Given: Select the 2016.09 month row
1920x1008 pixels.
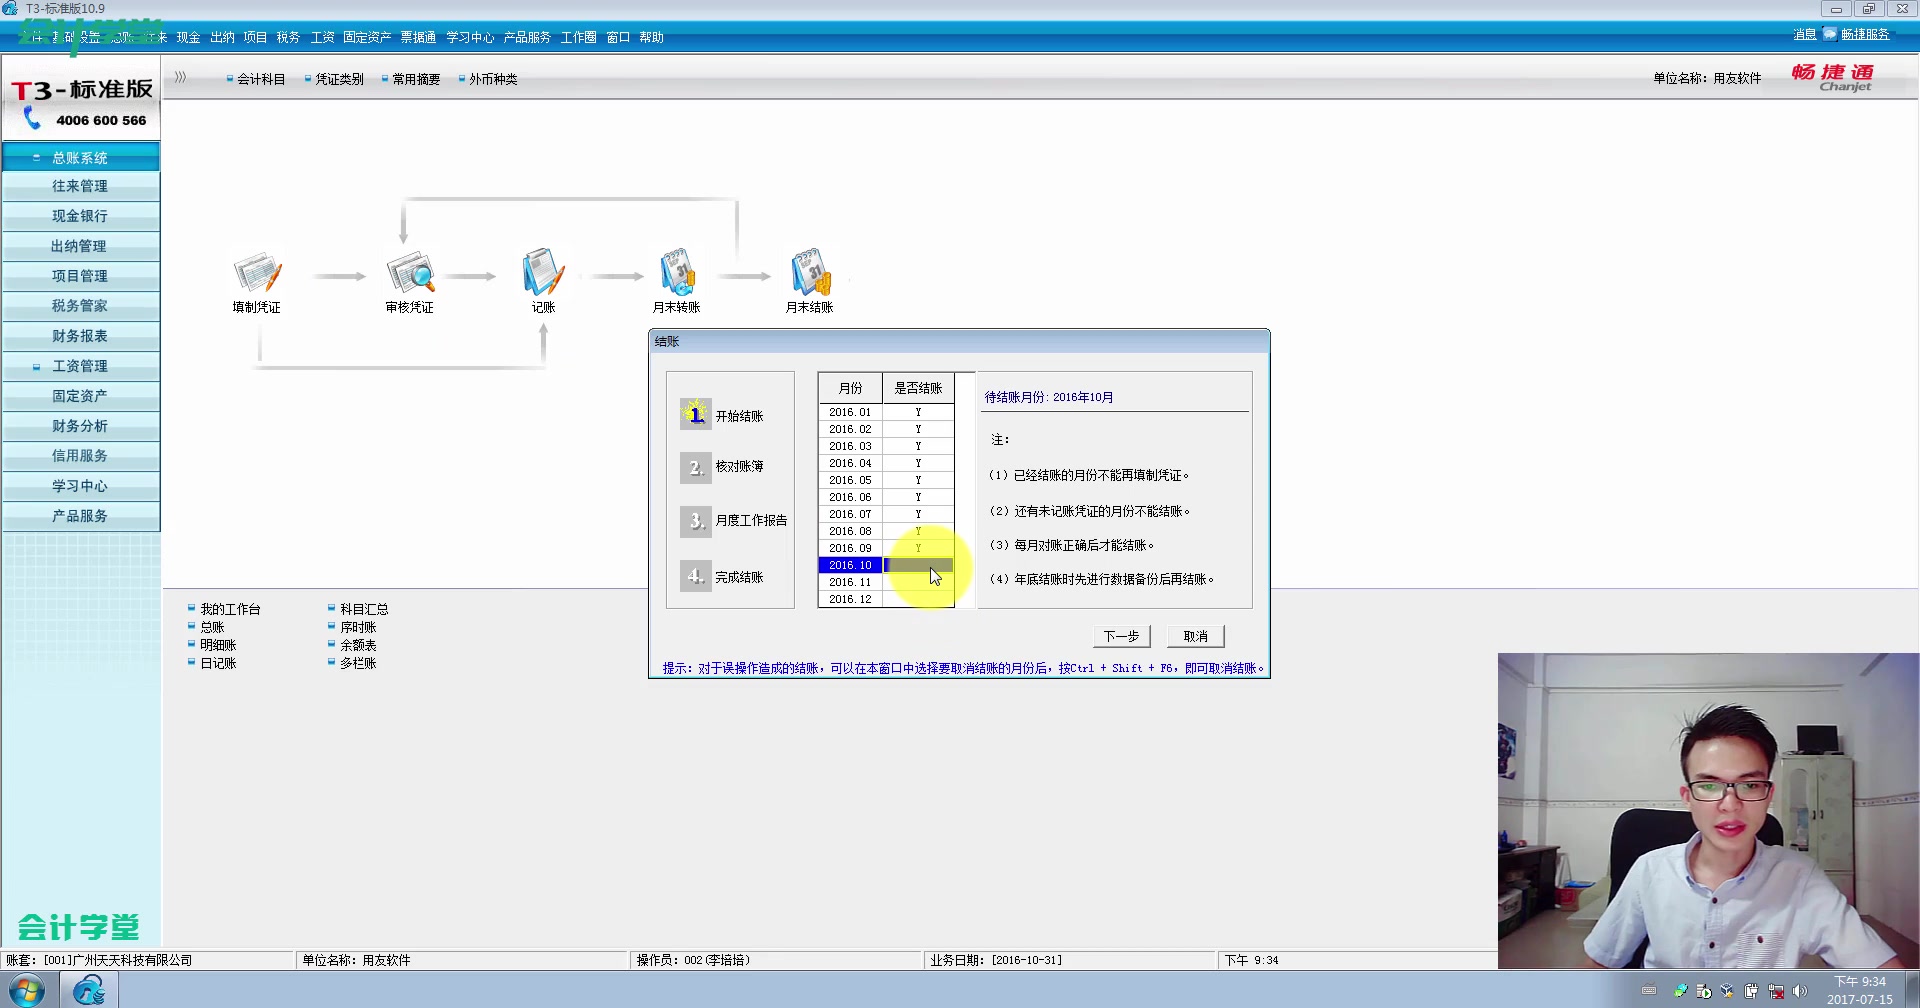Looking at the screenshot, I should (x=886, y=548).
